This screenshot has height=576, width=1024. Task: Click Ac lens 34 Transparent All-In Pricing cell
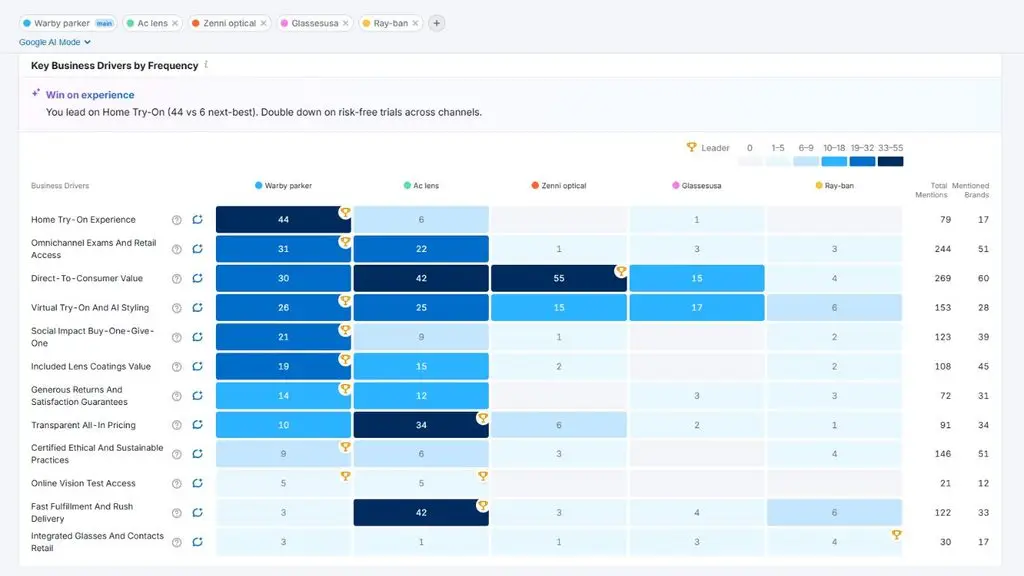coord(421,425)
